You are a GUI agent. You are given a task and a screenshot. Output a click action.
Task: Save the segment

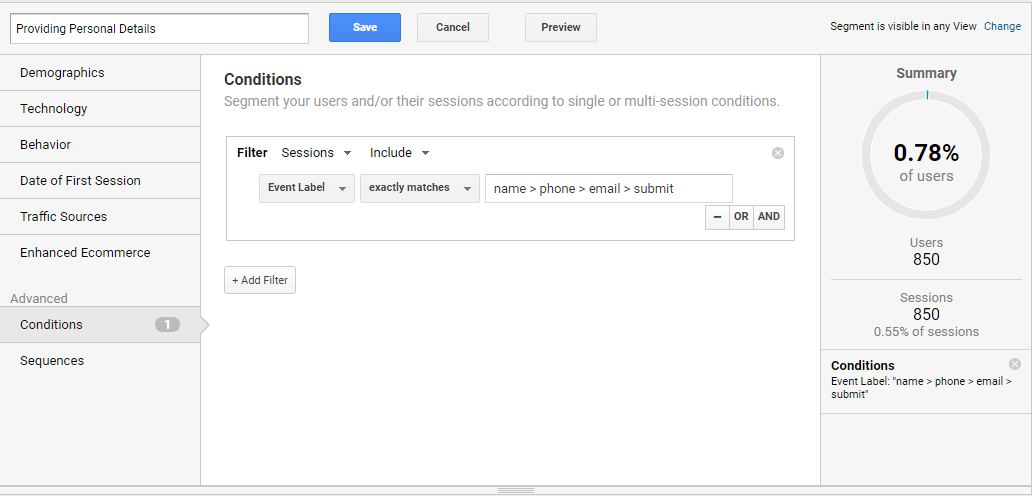point(365,28)
